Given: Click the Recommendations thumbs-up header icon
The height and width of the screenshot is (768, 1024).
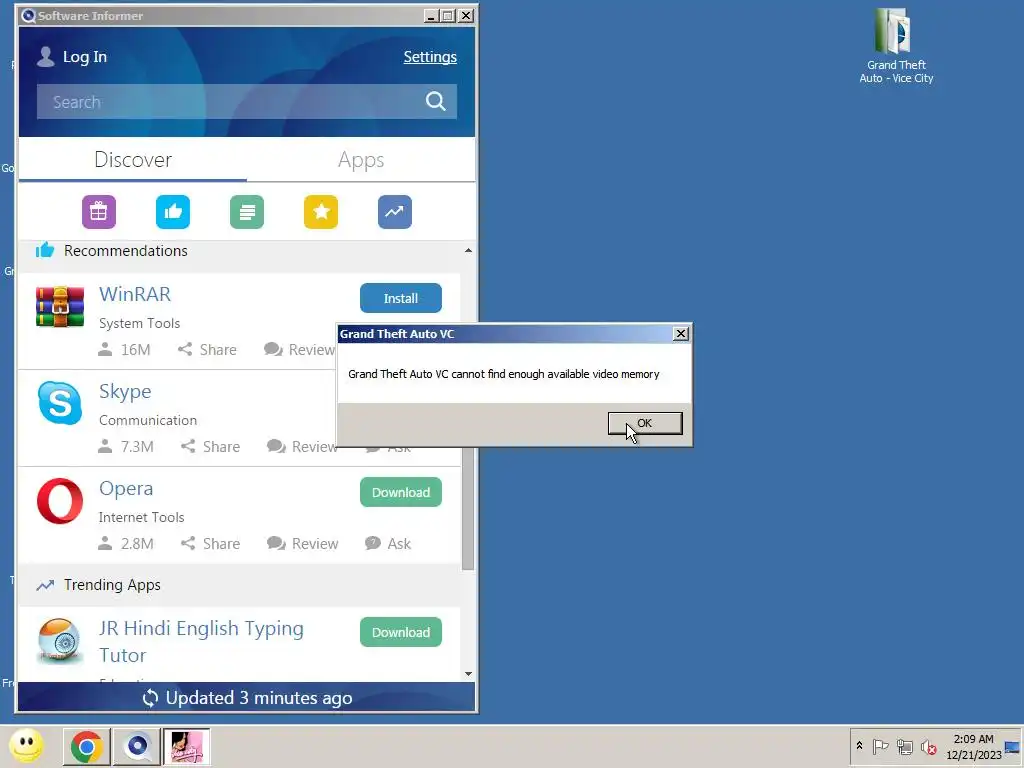Looking at the screenshot, I should click(45, 250).
